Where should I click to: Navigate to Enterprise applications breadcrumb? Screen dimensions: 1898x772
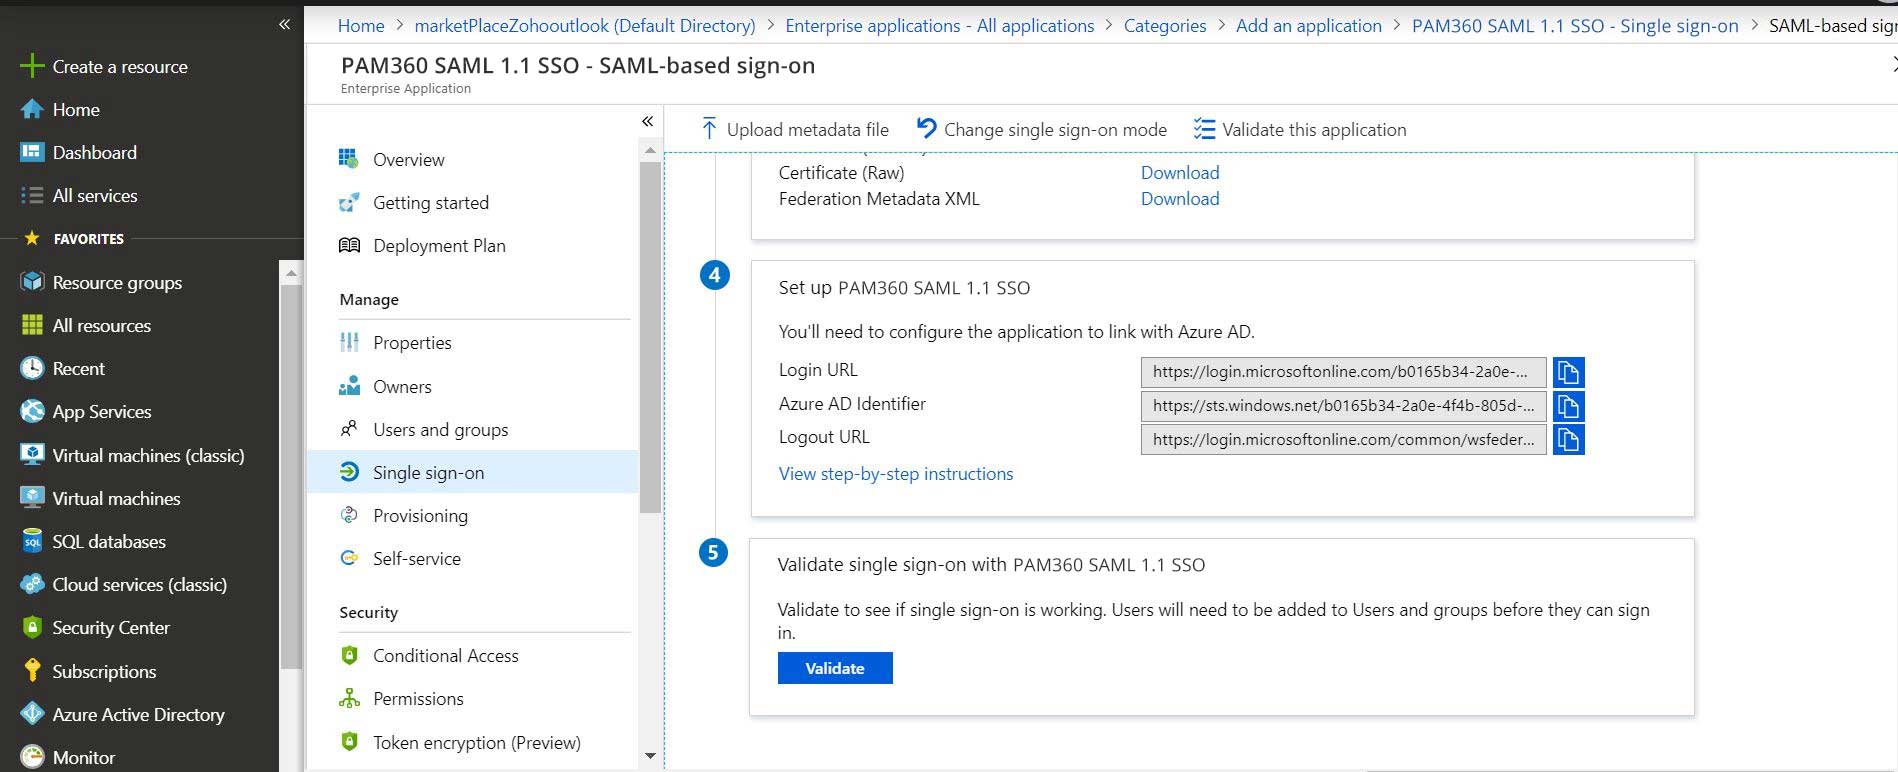pos(939,26)
